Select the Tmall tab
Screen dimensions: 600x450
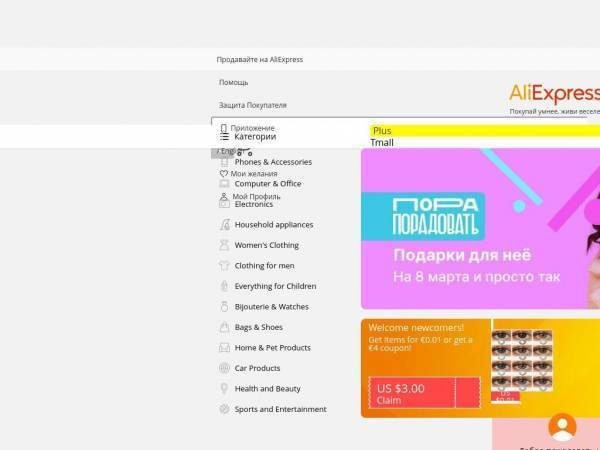click(x=382, y=143)
